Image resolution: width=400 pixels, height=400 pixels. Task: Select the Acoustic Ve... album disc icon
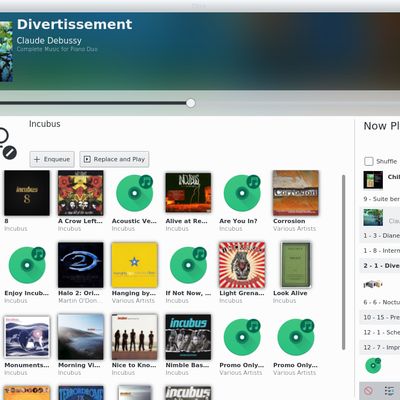coord(135,193)
